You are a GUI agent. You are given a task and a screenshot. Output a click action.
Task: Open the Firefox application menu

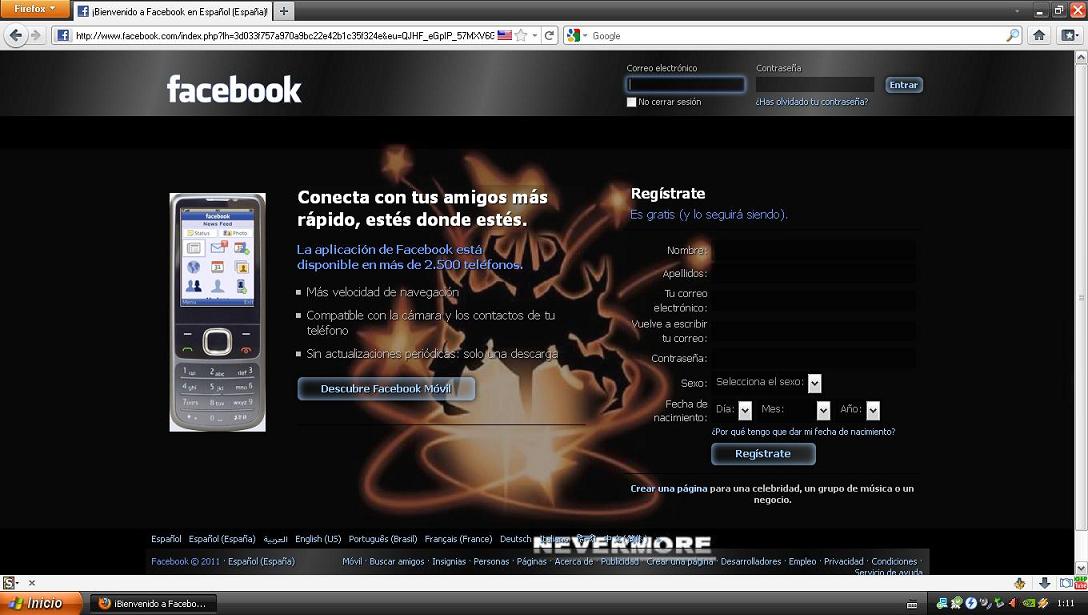click(x=35, y=9)
